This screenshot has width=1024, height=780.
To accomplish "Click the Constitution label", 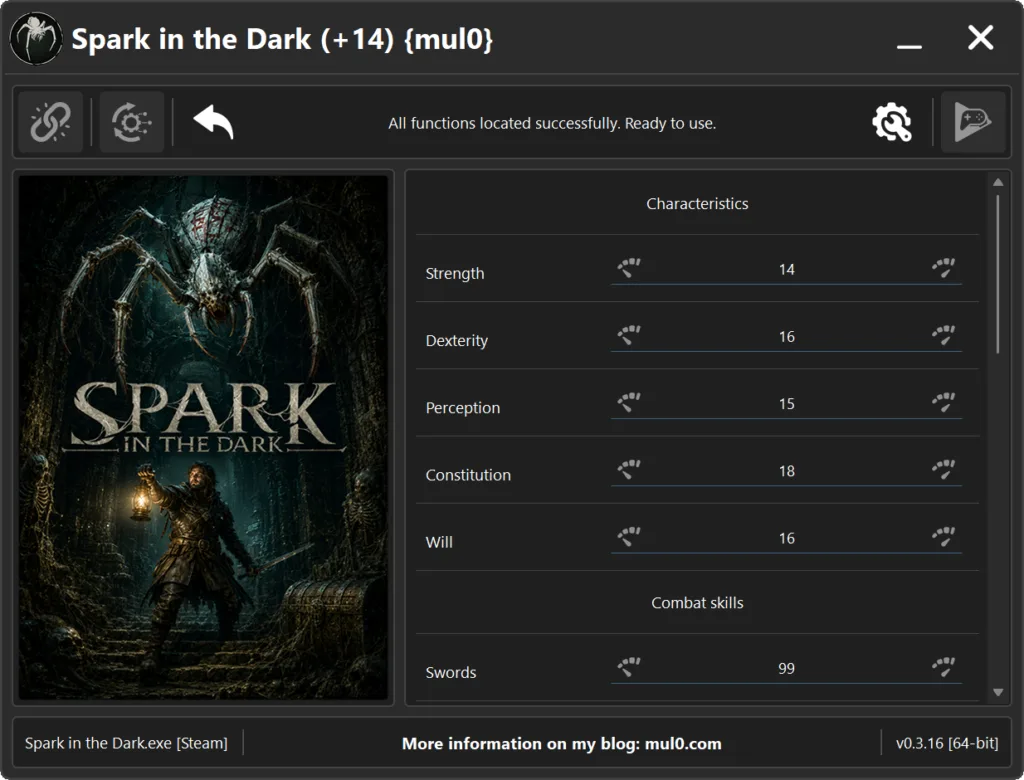I will (468, 475).
